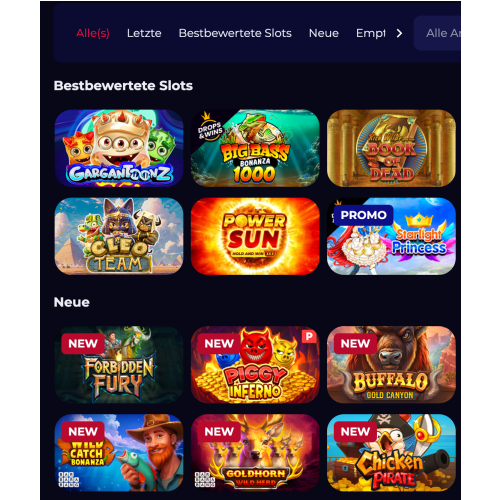This screenshot has height=500, width=500.
Task: Launch Big Bass Bonanza 1000 game
Action: pos(255,148)
